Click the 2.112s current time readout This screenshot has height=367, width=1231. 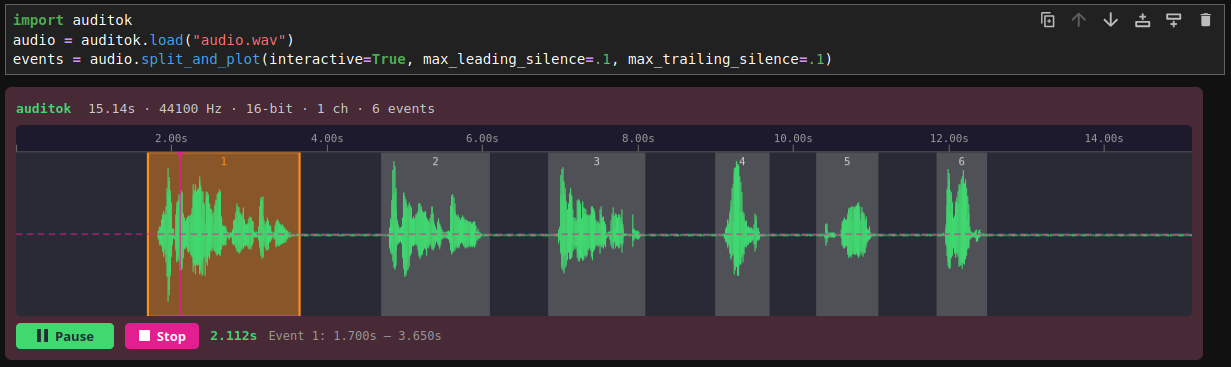(x=234, y=336)
